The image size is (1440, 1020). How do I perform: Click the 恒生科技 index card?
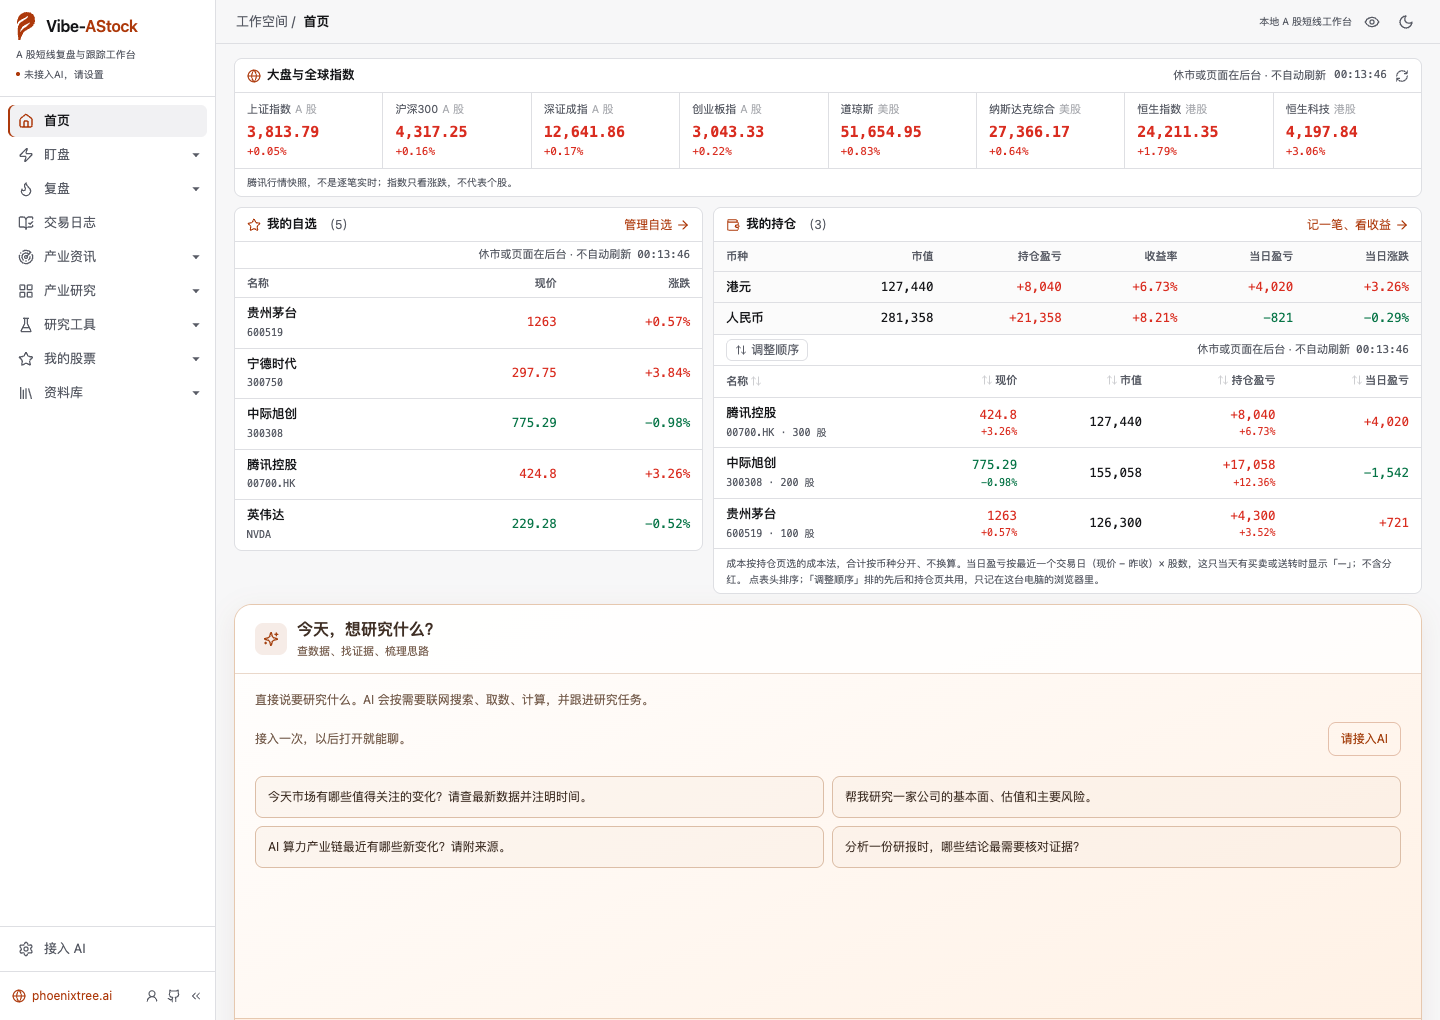[1347, 130]
